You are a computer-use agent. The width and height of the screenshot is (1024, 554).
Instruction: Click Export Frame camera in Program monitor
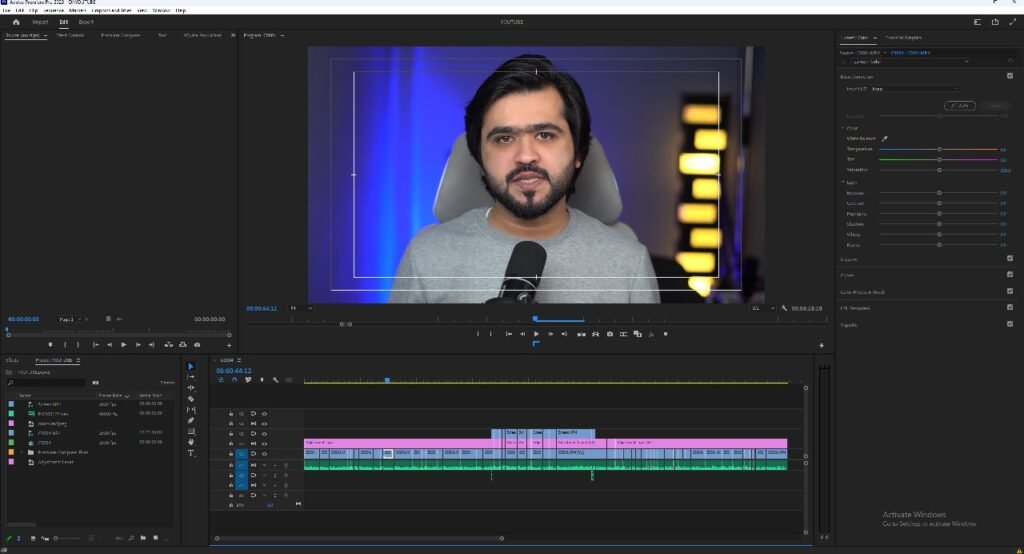coord(610,334)
